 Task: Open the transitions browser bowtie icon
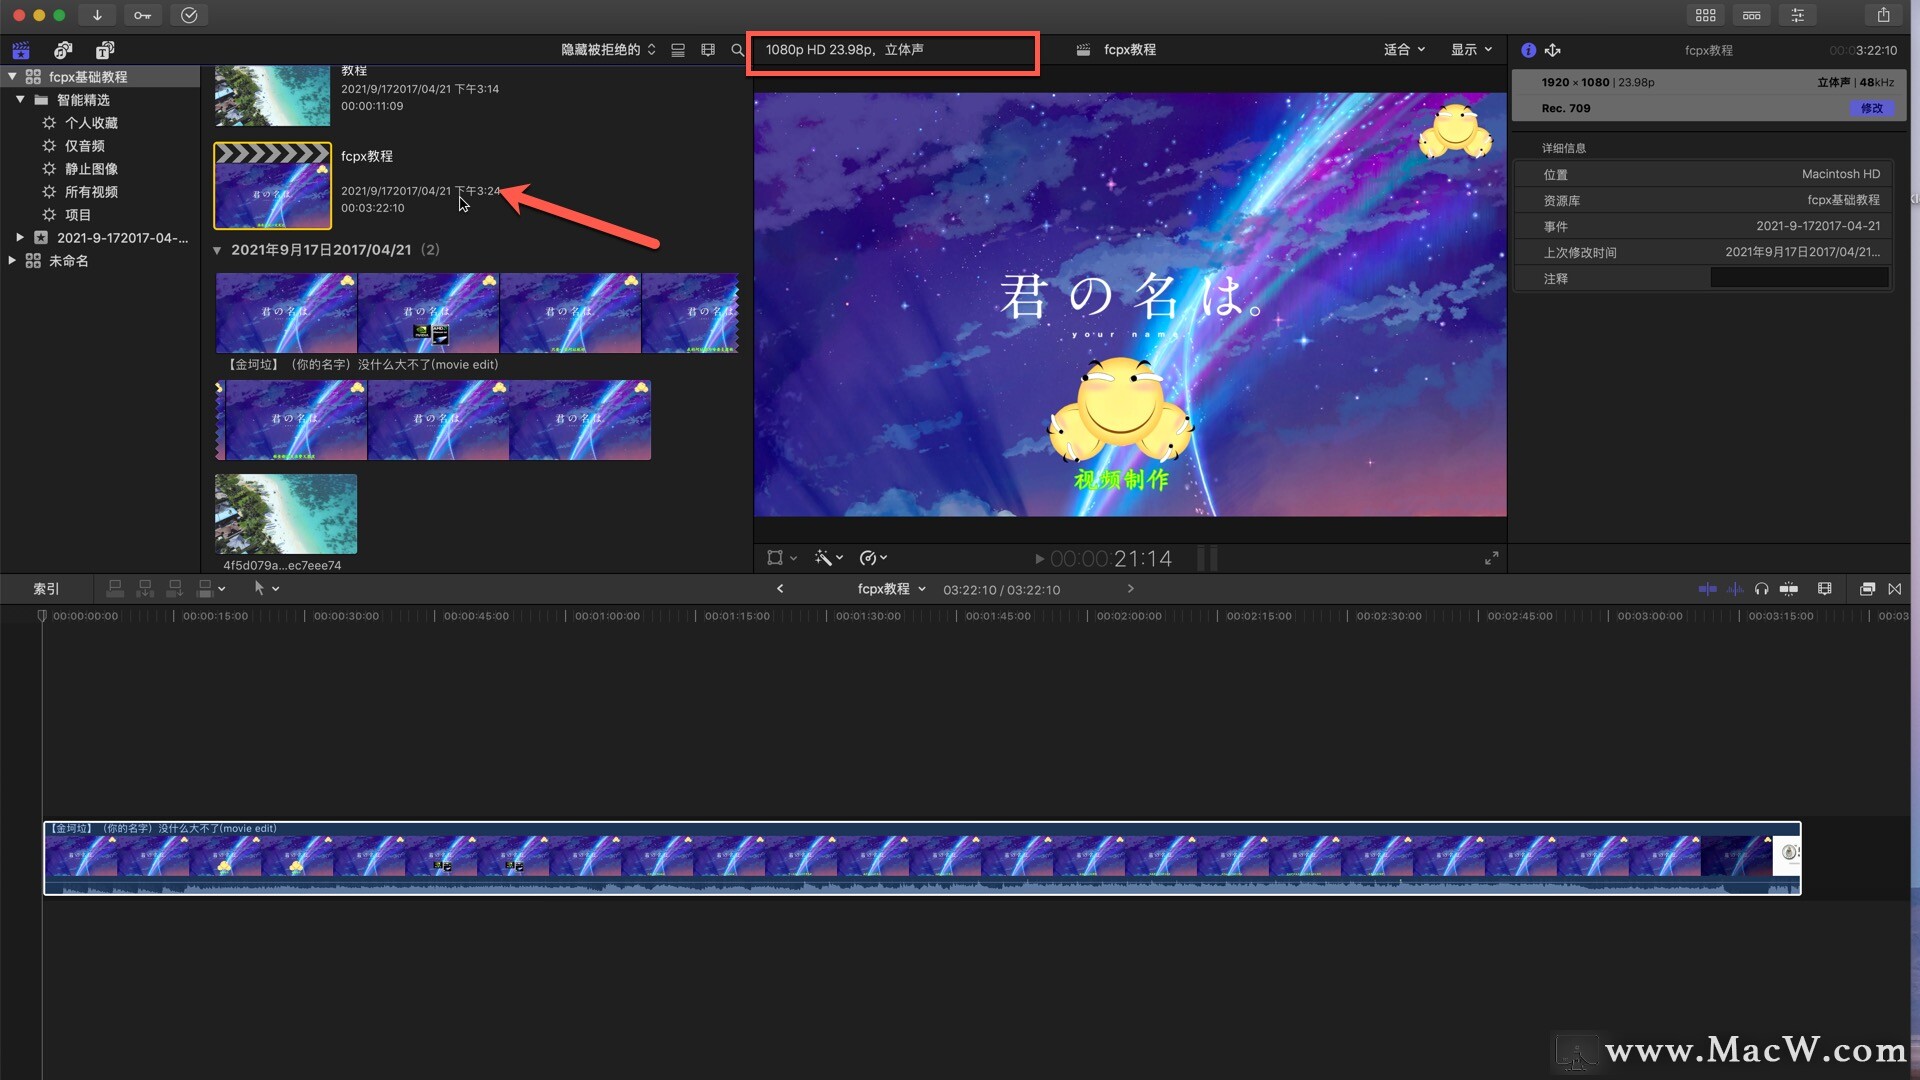1894,589
